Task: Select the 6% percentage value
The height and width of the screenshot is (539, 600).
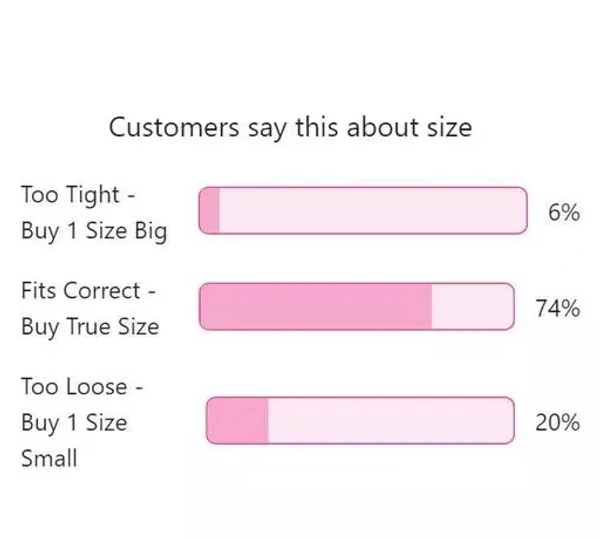Action: [564, 211]
